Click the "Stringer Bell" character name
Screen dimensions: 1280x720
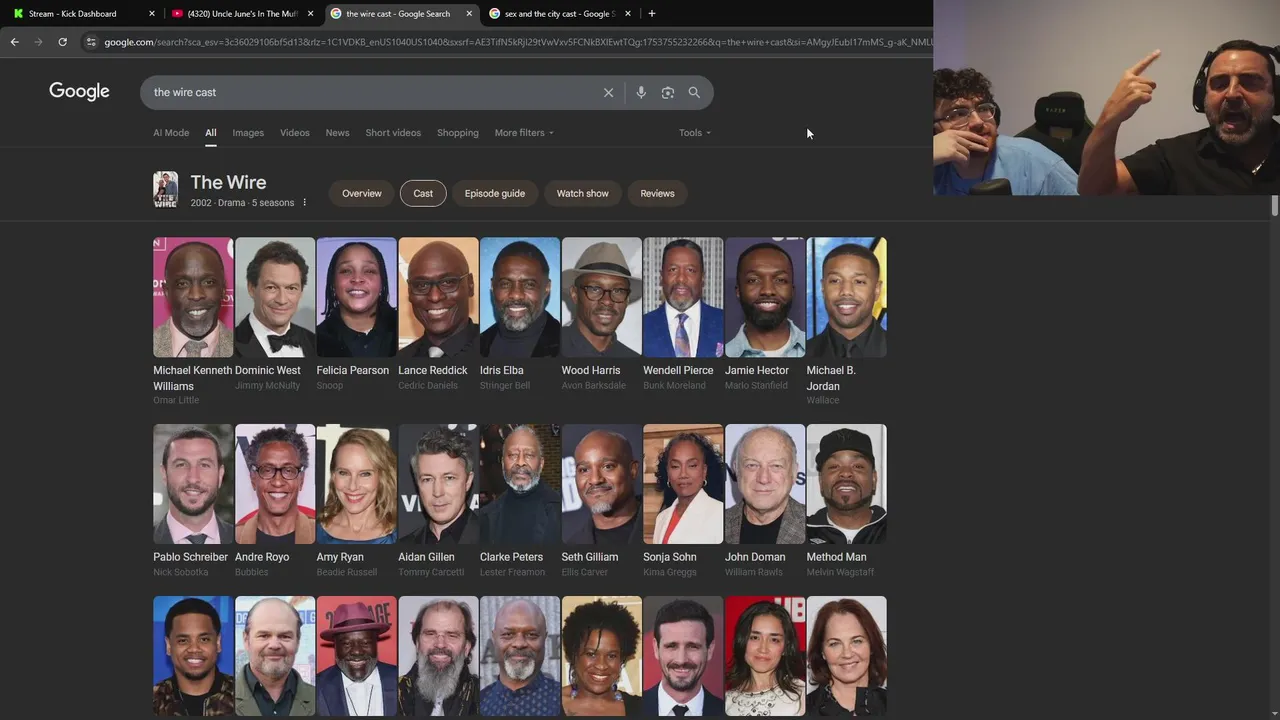point(505,385)
